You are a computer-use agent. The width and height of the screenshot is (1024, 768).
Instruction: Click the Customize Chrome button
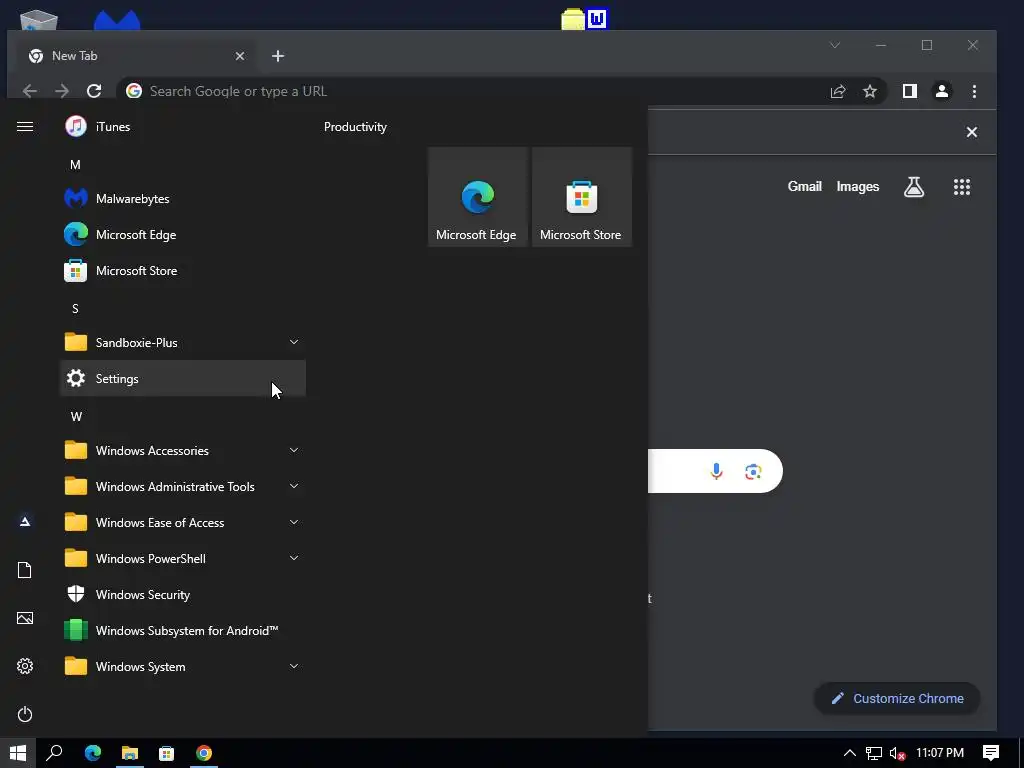point(897,699)
